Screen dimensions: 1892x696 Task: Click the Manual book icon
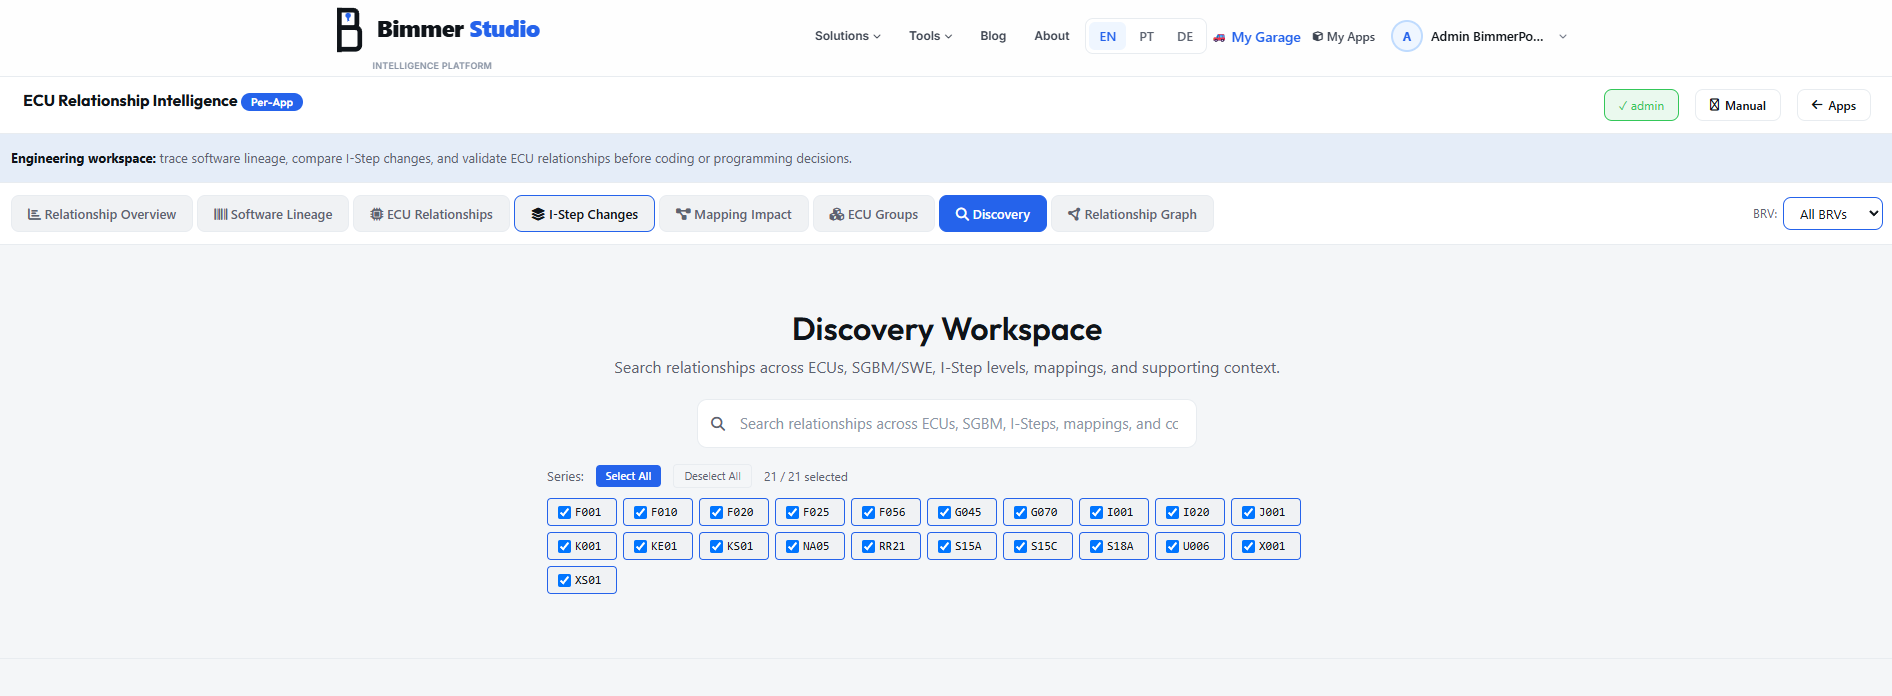pyautogui.click(x=1714, y=105)
